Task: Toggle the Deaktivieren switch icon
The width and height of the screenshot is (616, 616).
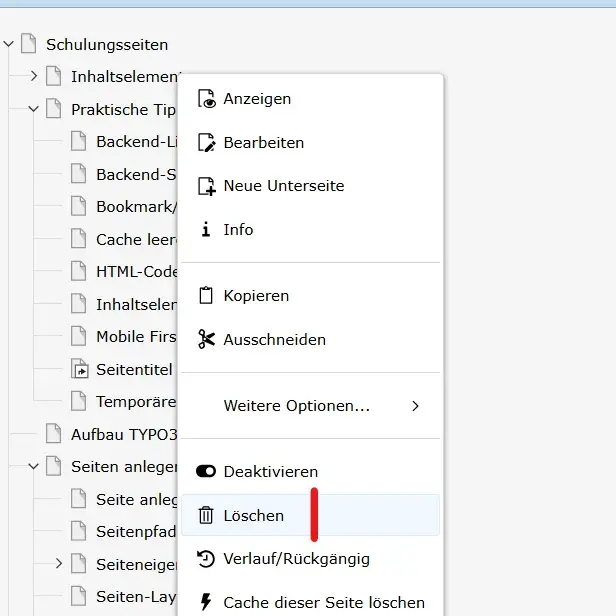Action: [206, 472]
